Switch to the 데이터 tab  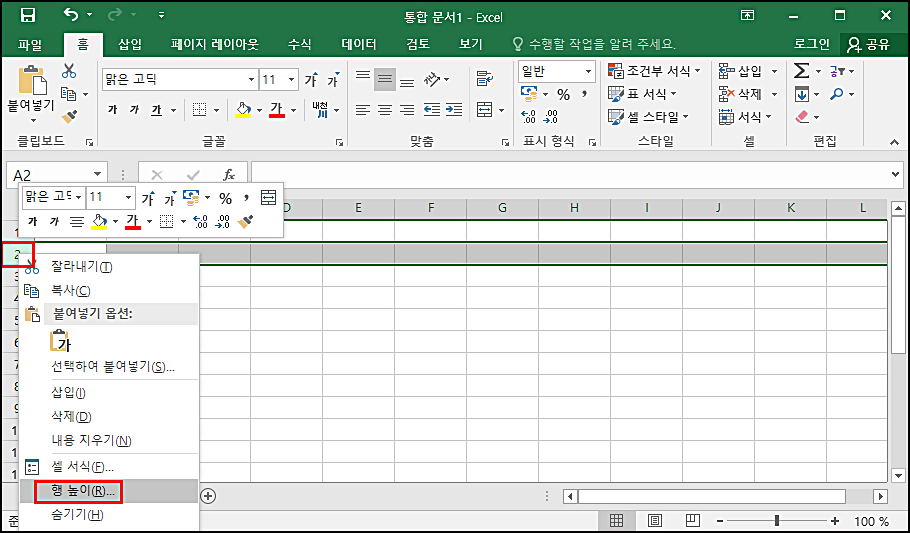point(359,44)
